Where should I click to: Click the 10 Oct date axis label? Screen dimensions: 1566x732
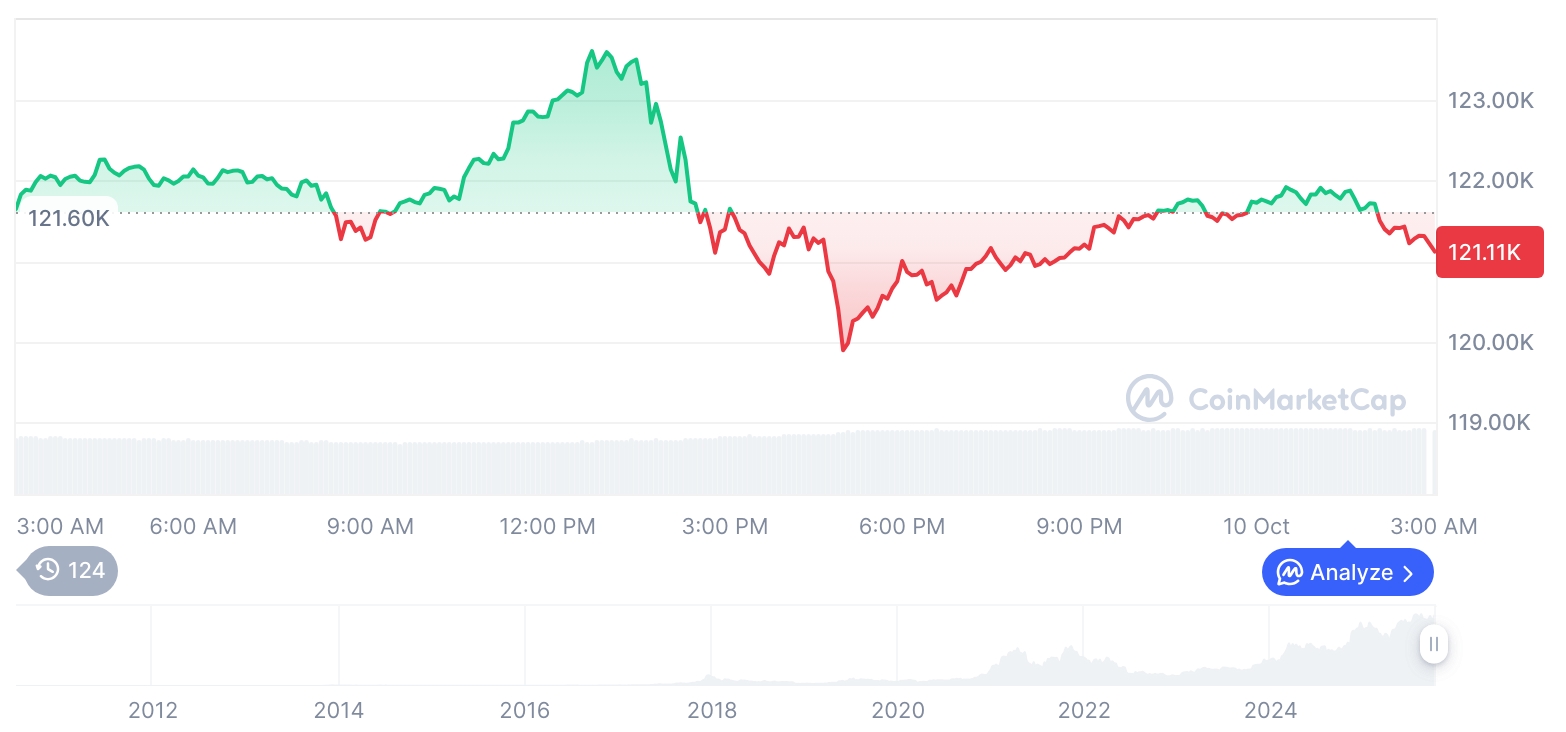pyautogui.click(x=1256, y=526)
